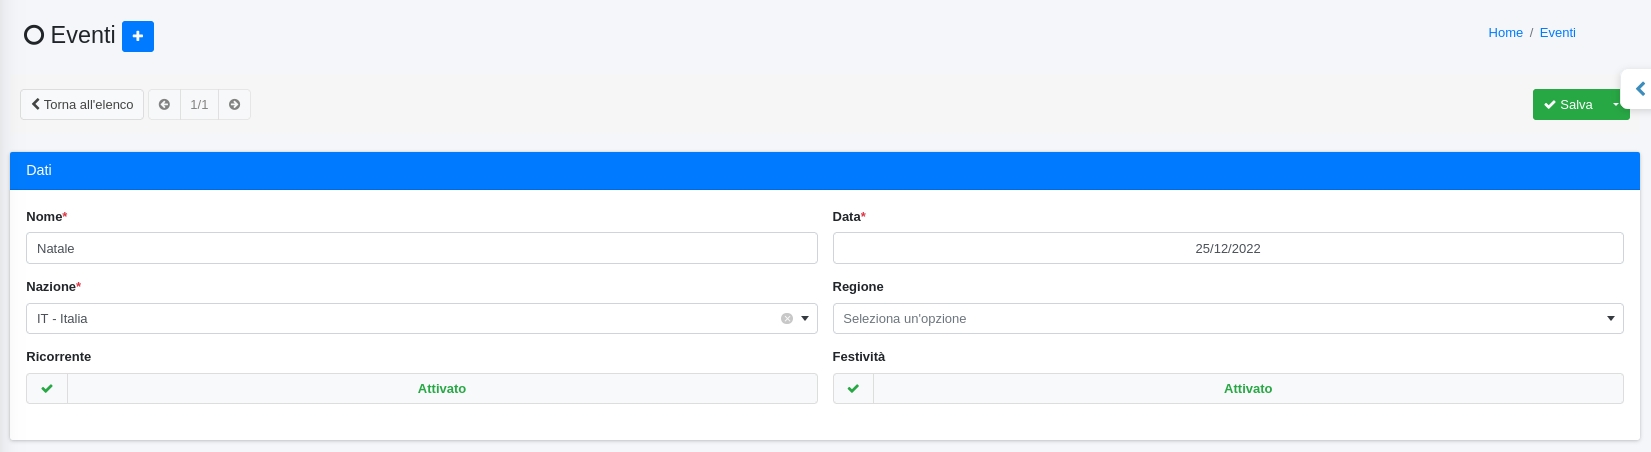Expand the right sidebar chevron tab
Screen dimensions: 1651x452
pyautogui.click(x=1639, y=89)
